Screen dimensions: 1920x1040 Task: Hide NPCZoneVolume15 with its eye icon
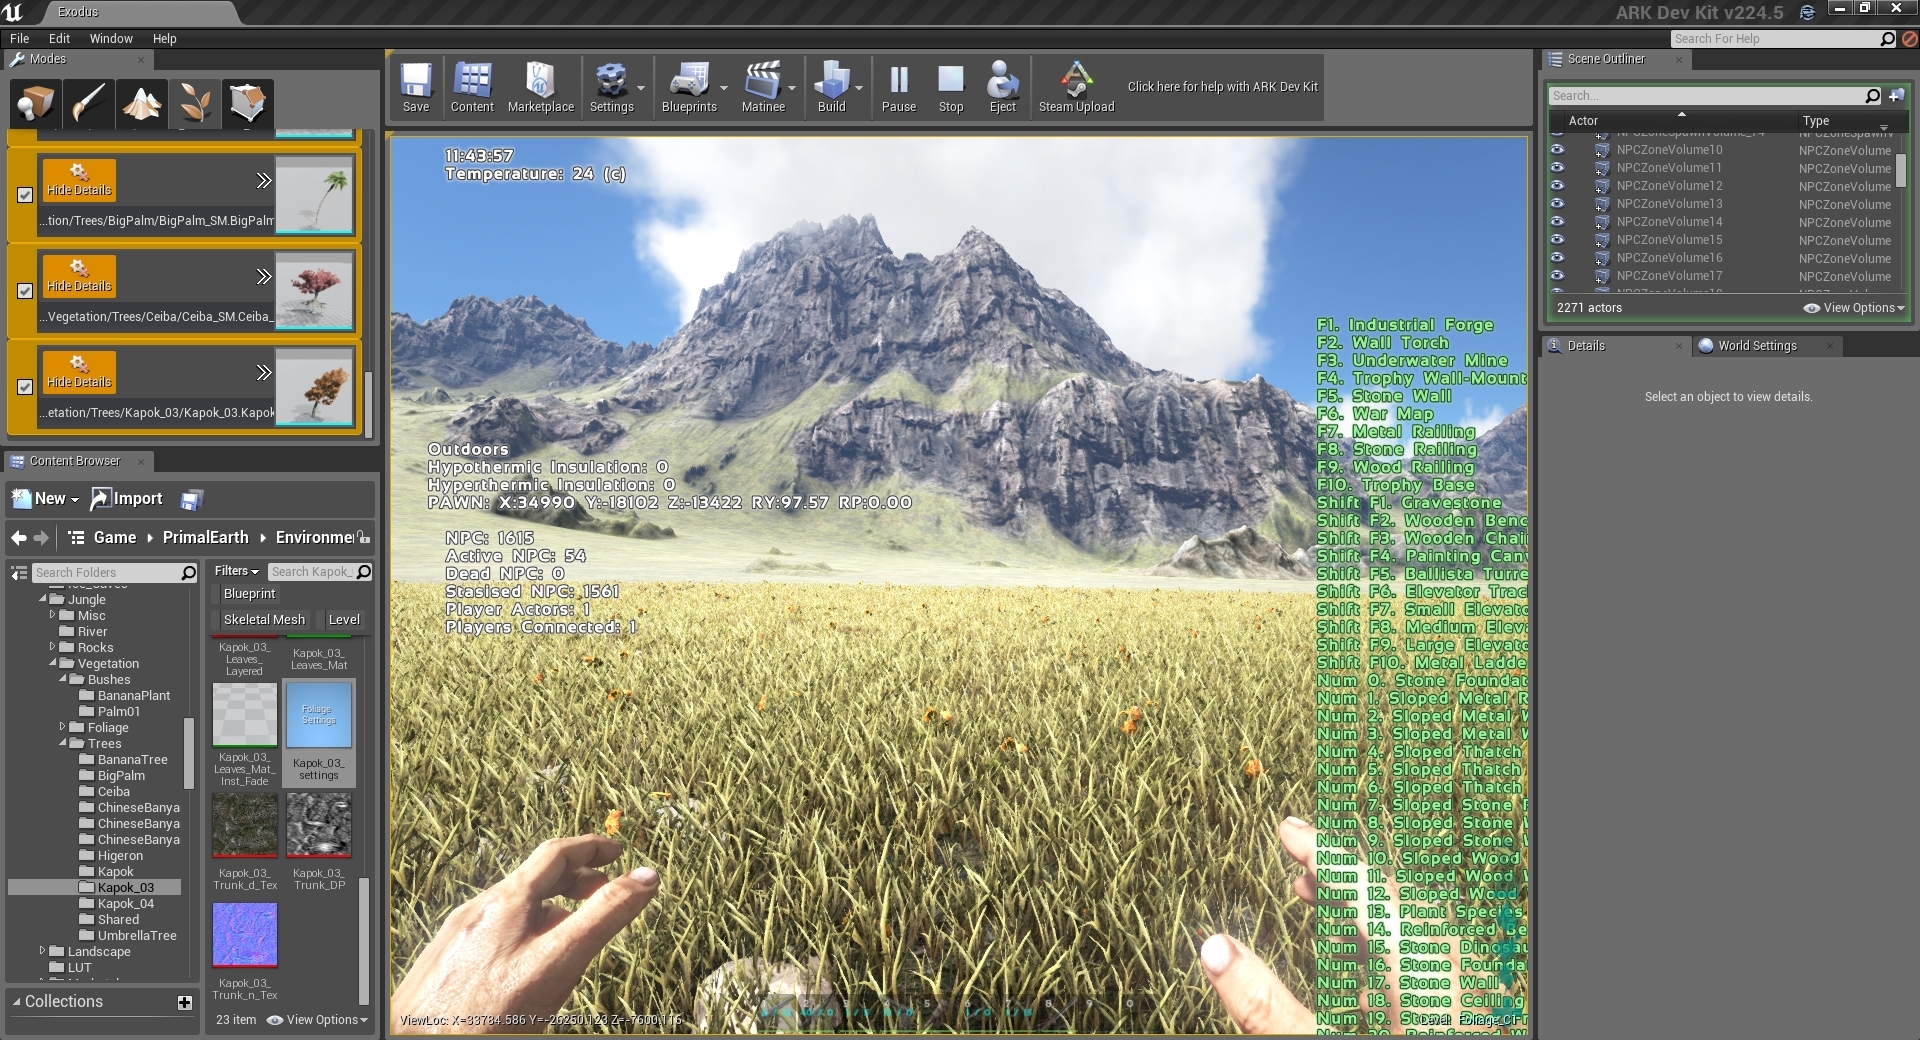click(x=1557, y=240)
